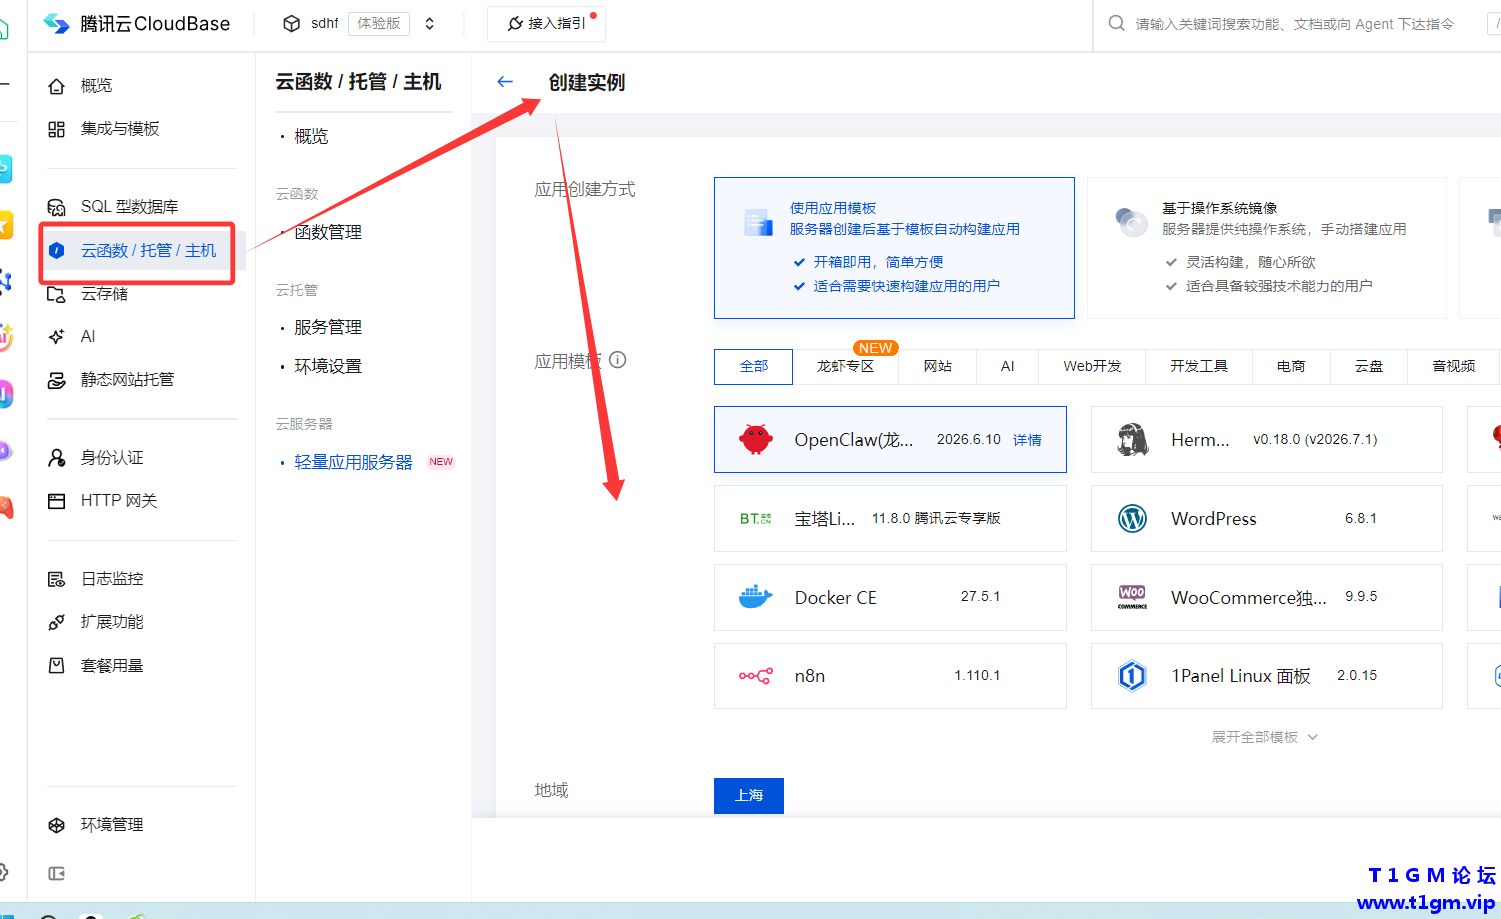Collapse the sidebar with bottom toggle icon
This screenshot has height=919, width=1501.
coord(57,874)
